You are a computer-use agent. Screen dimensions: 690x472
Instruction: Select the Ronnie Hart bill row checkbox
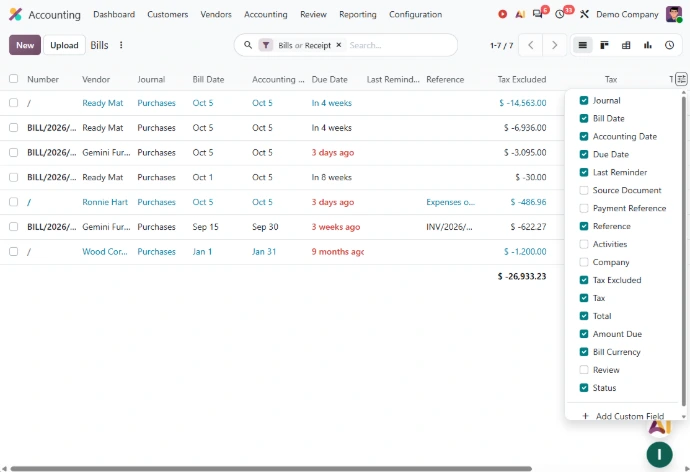[14, 202]
